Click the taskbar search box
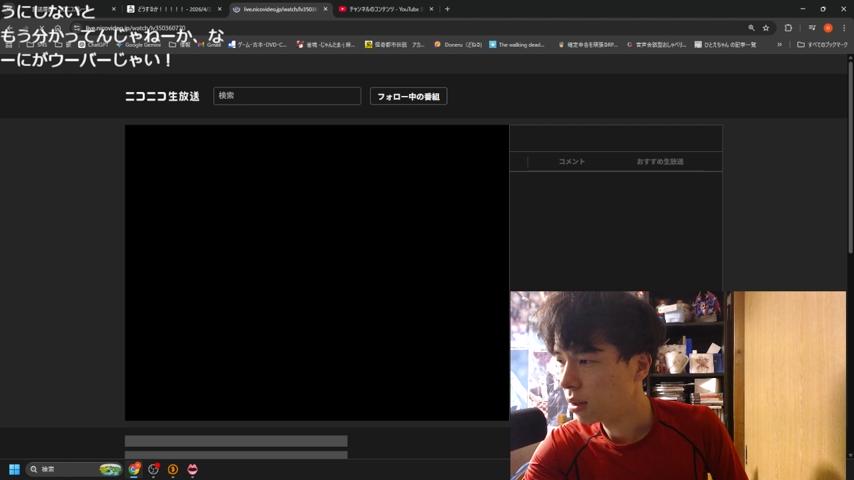The height and width of the screenshot is (480, 854). click(x=73, y=469)
